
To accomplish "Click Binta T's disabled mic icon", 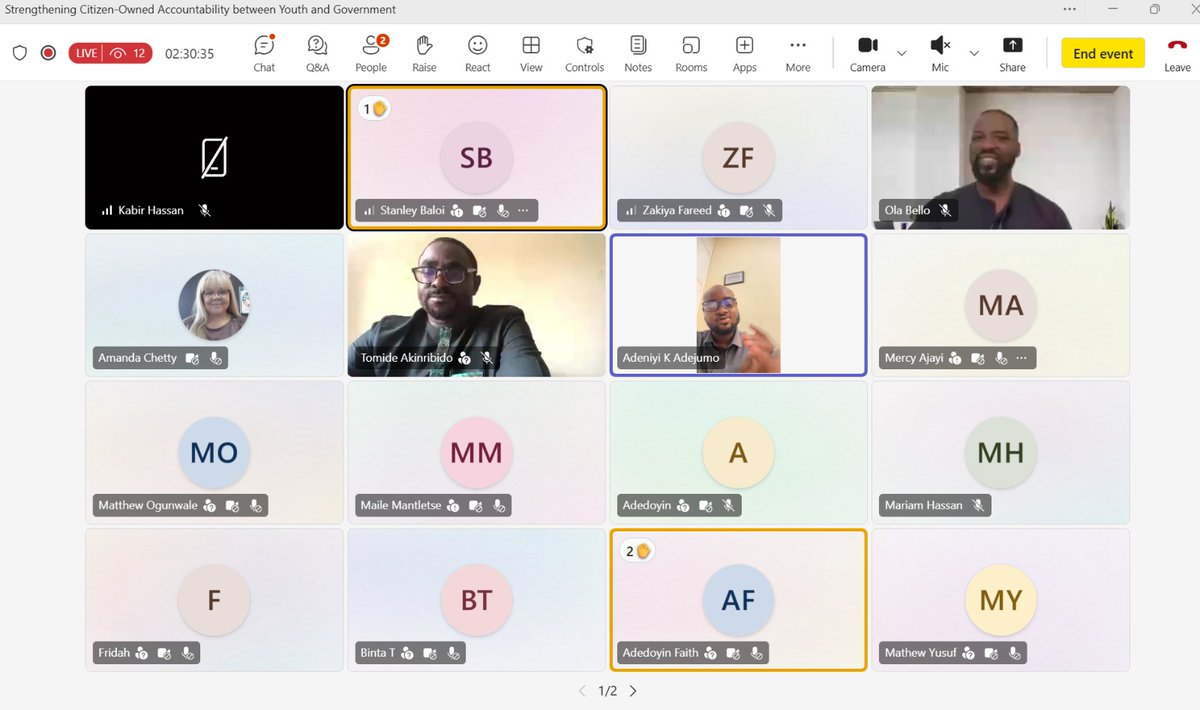I will click(x=453, y=653).
